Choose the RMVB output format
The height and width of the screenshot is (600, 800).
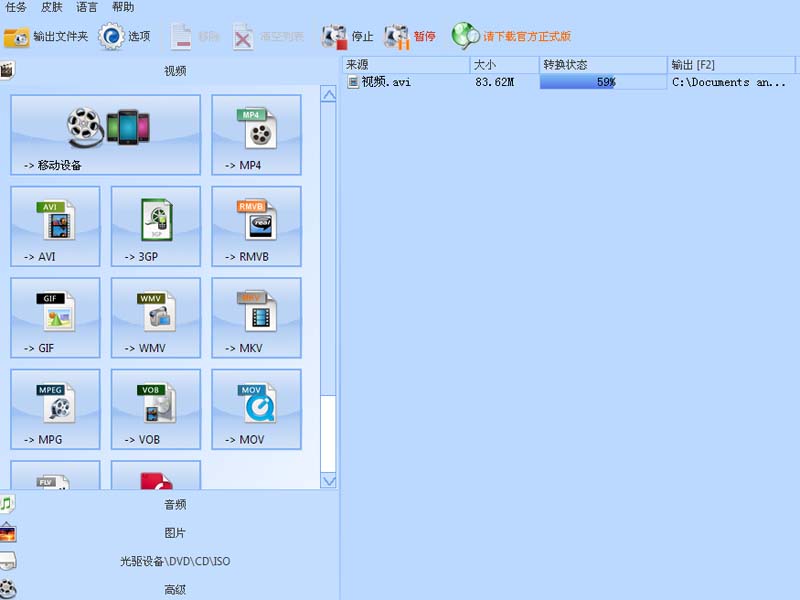255,227
